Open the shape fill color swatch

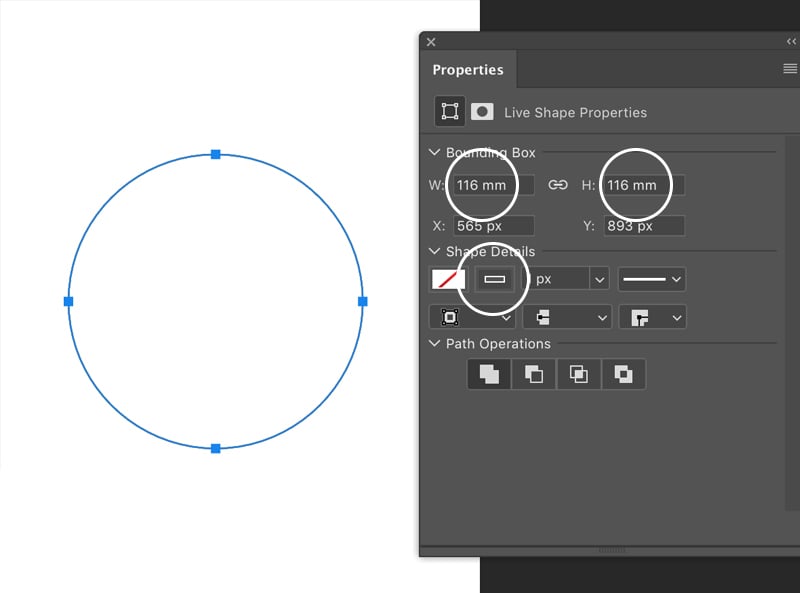tap(448, 279)
